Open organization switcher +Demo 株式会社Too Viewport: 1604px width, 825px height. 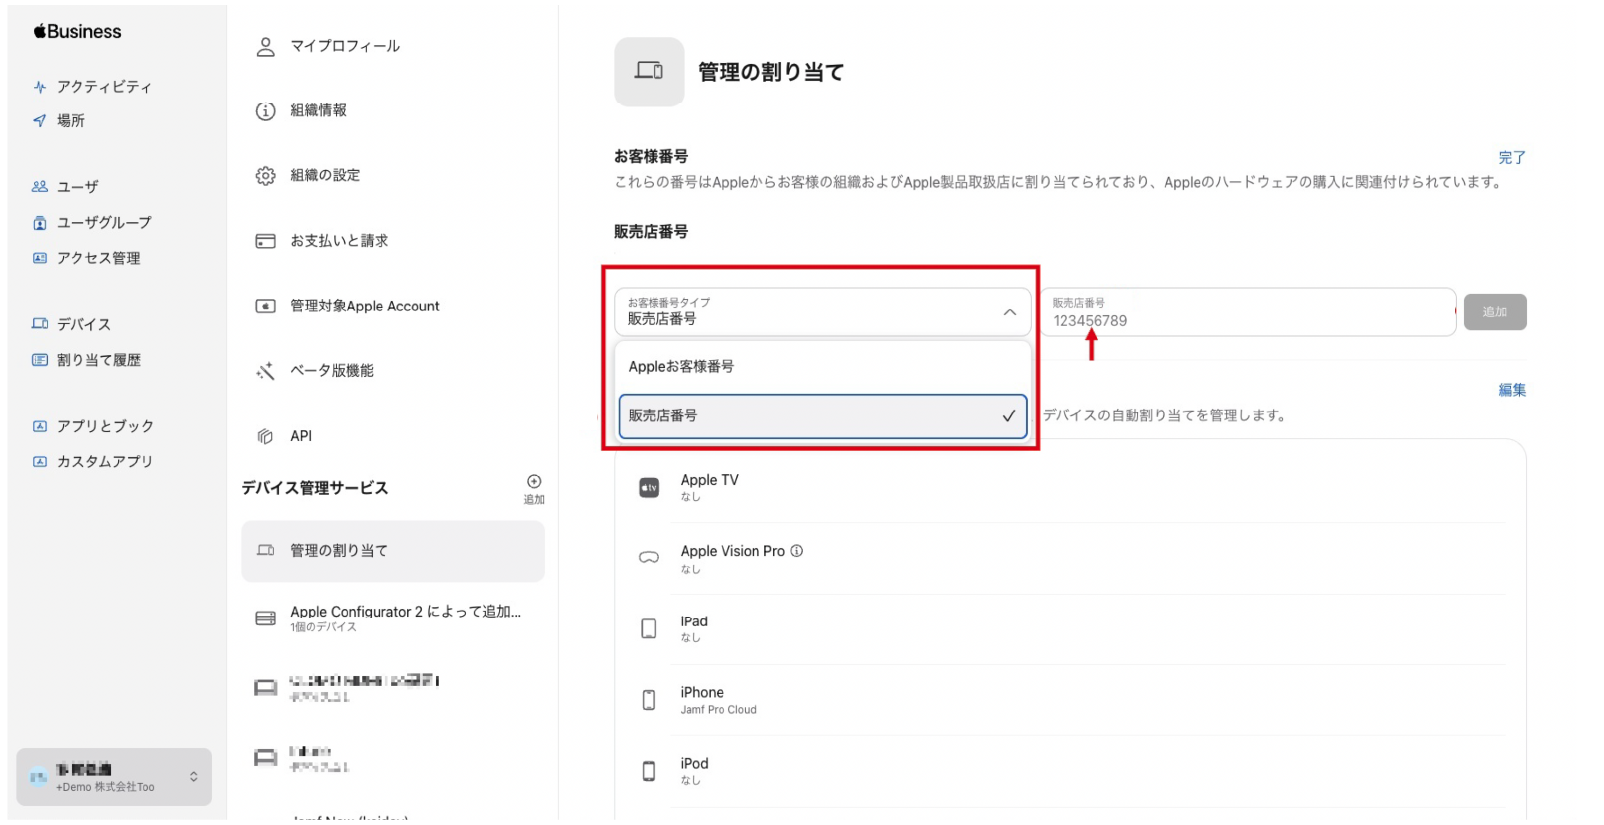coord(114,777)
